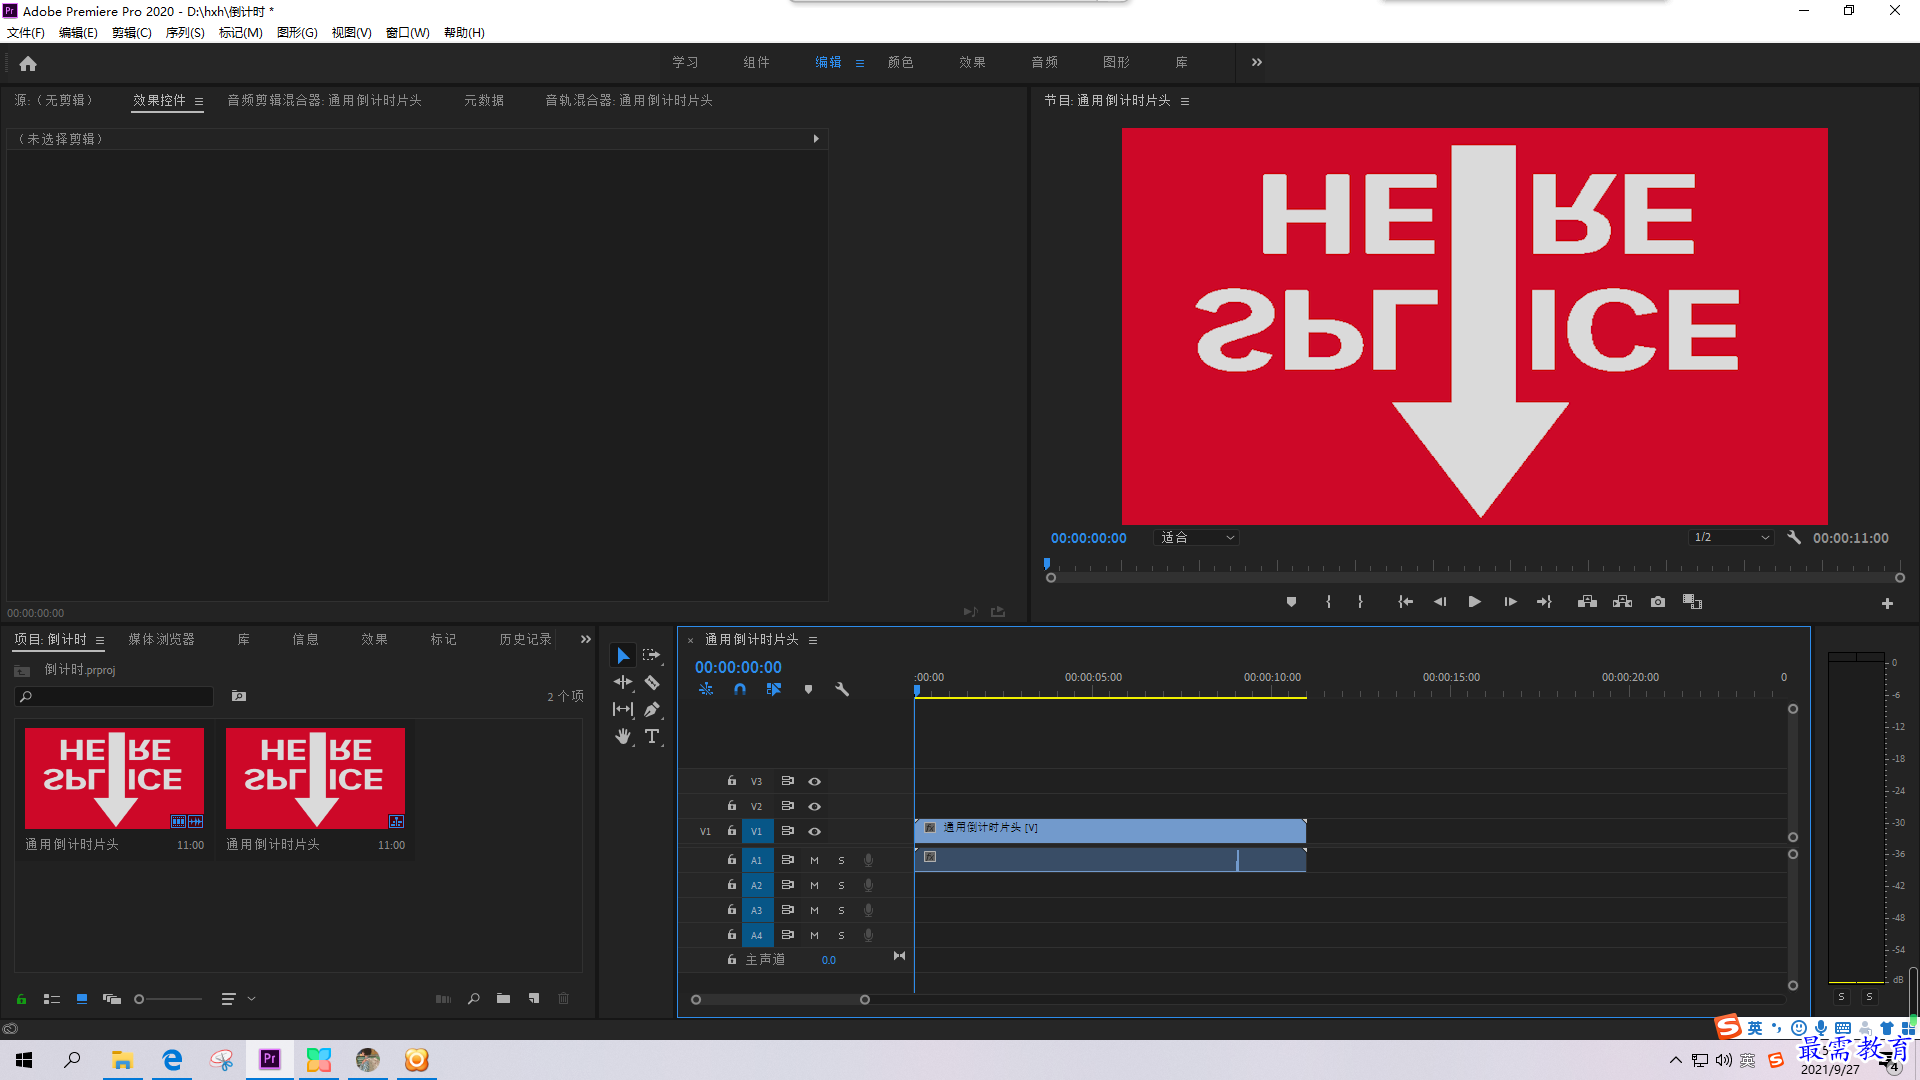
Task: Play the program monitor
Action: pos(1474,602)
